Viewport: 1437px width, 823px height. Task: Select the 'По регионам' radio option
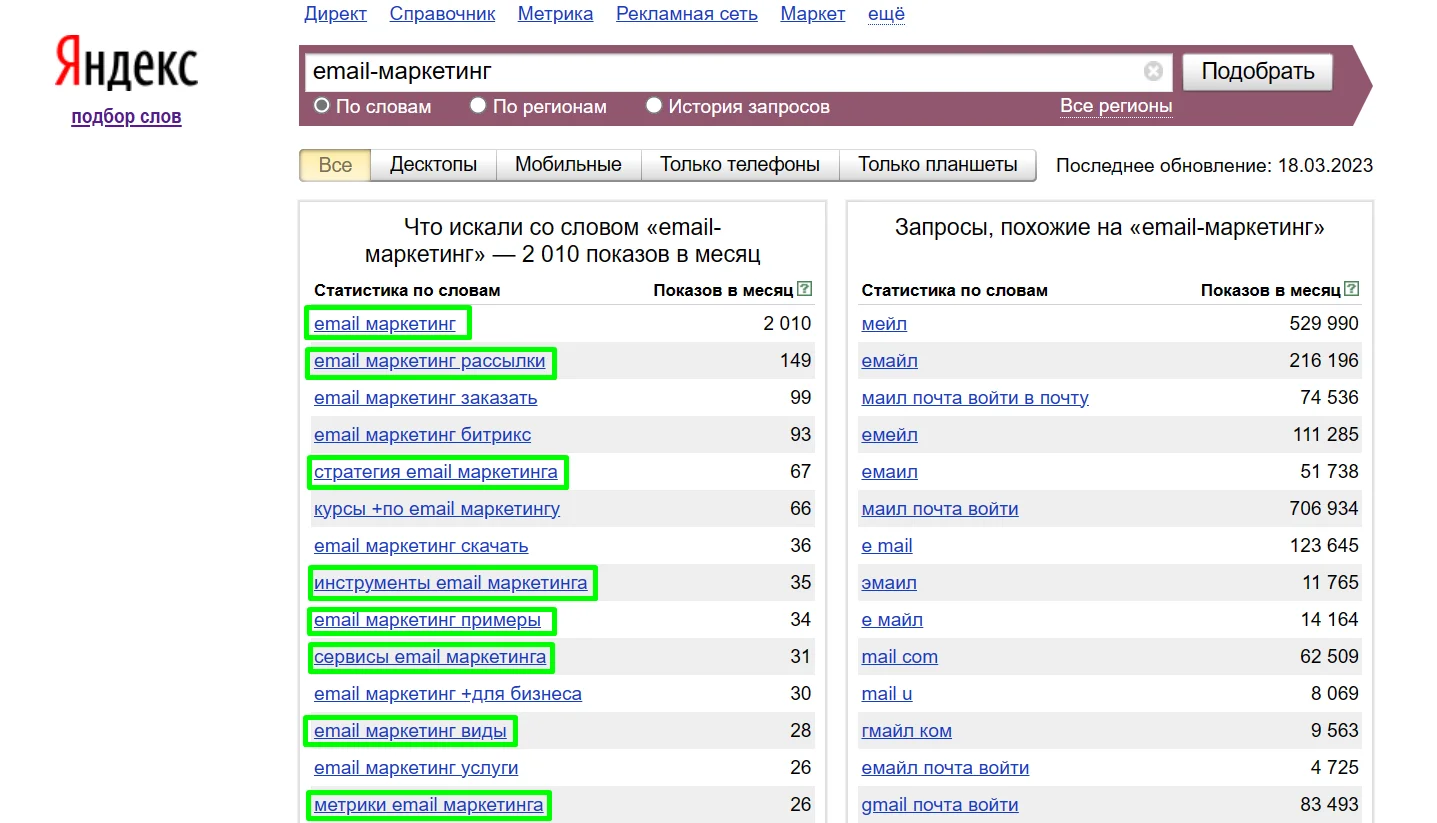click(x=478, y=105)
